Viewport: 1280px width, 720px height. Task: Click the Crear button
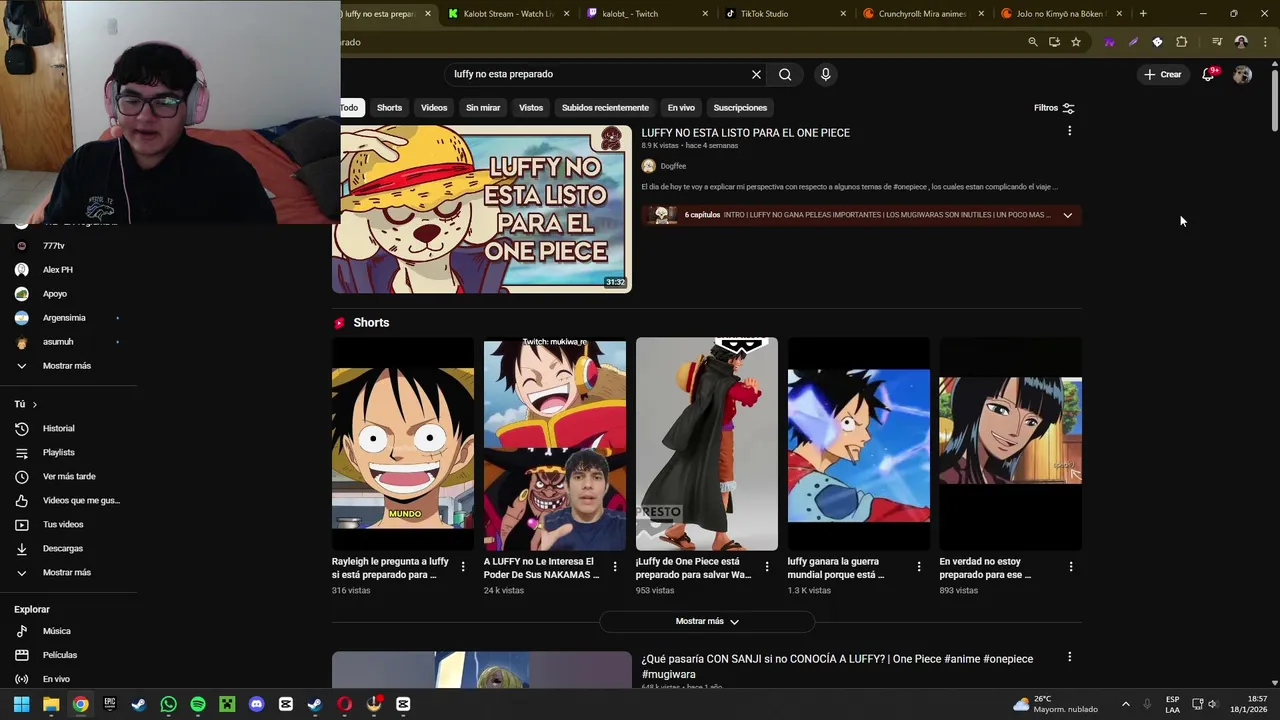(1163, 74)
